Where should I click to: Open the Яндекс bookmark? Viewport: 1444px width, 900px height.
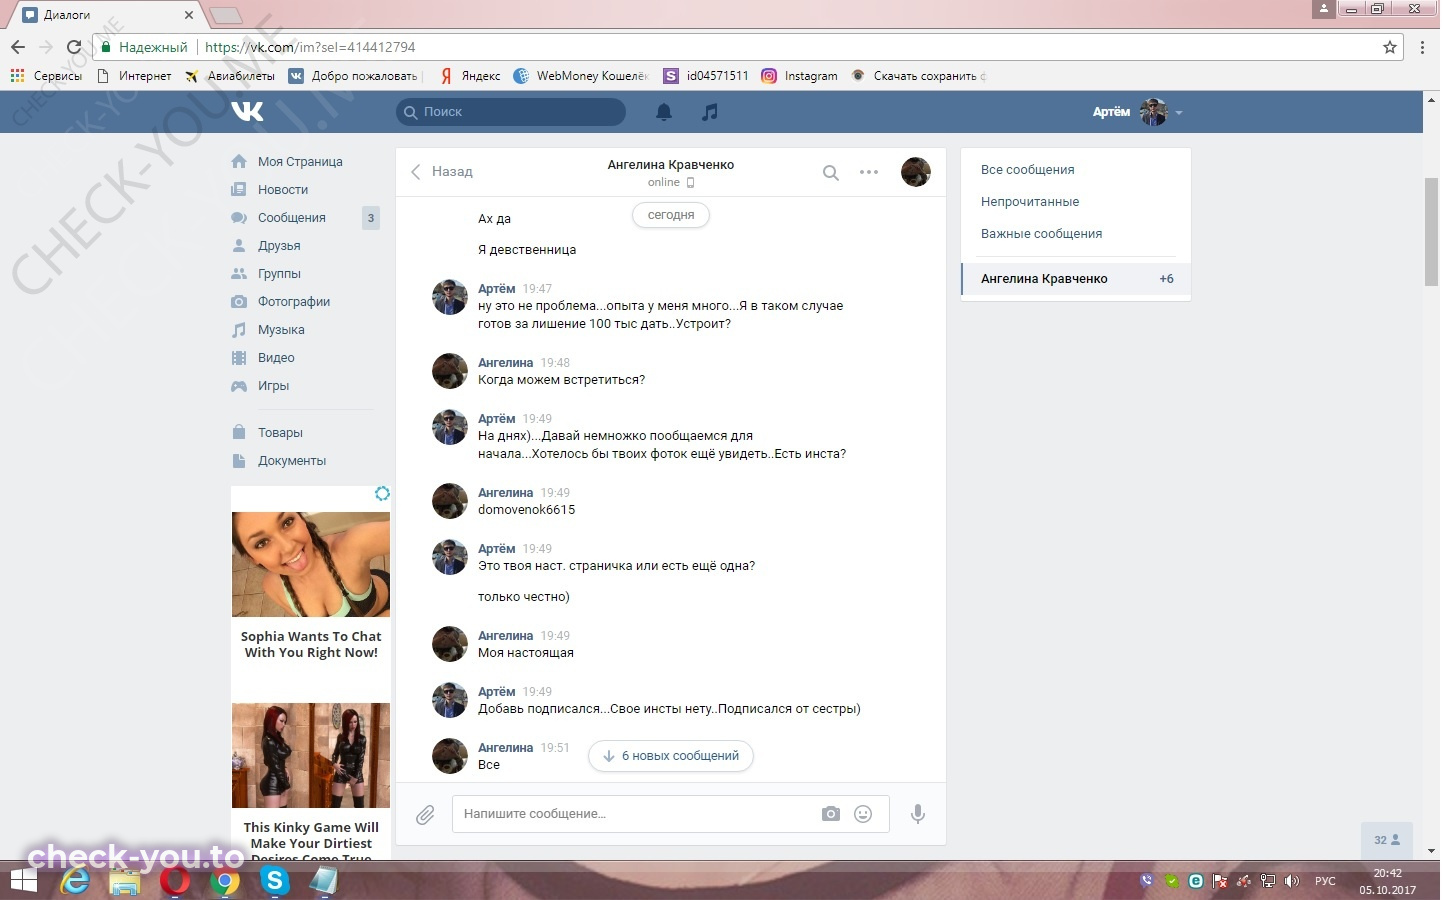tap(470, 76)
